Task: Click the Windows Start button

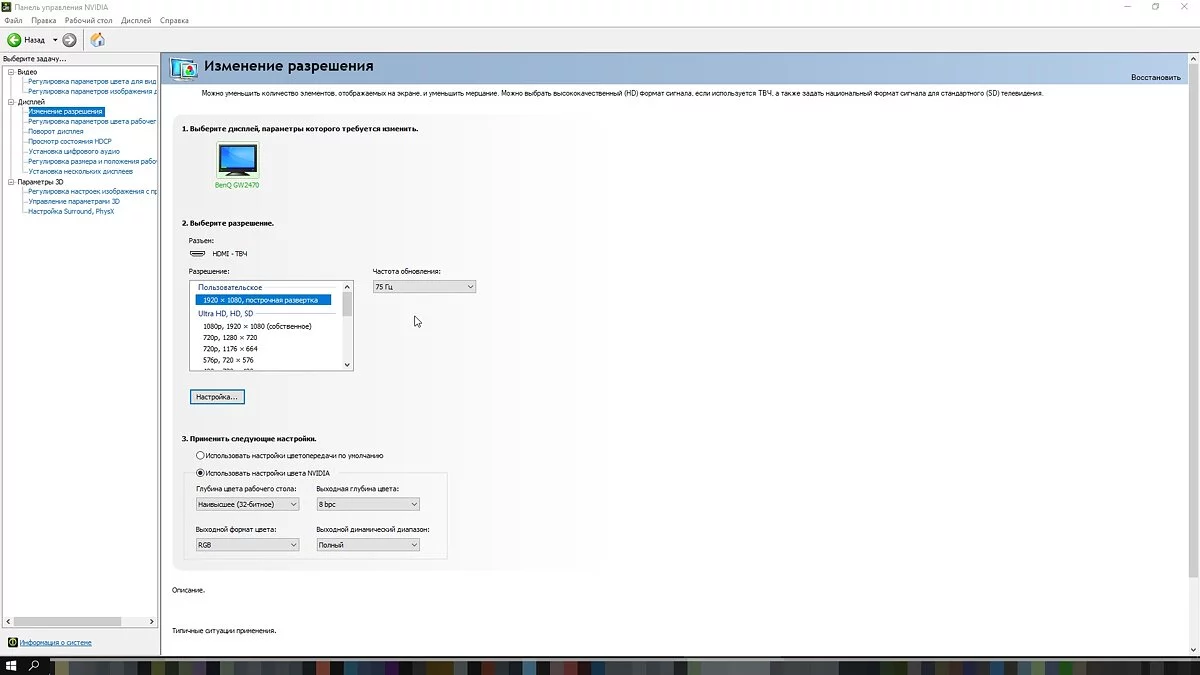Action: point(12,666)
